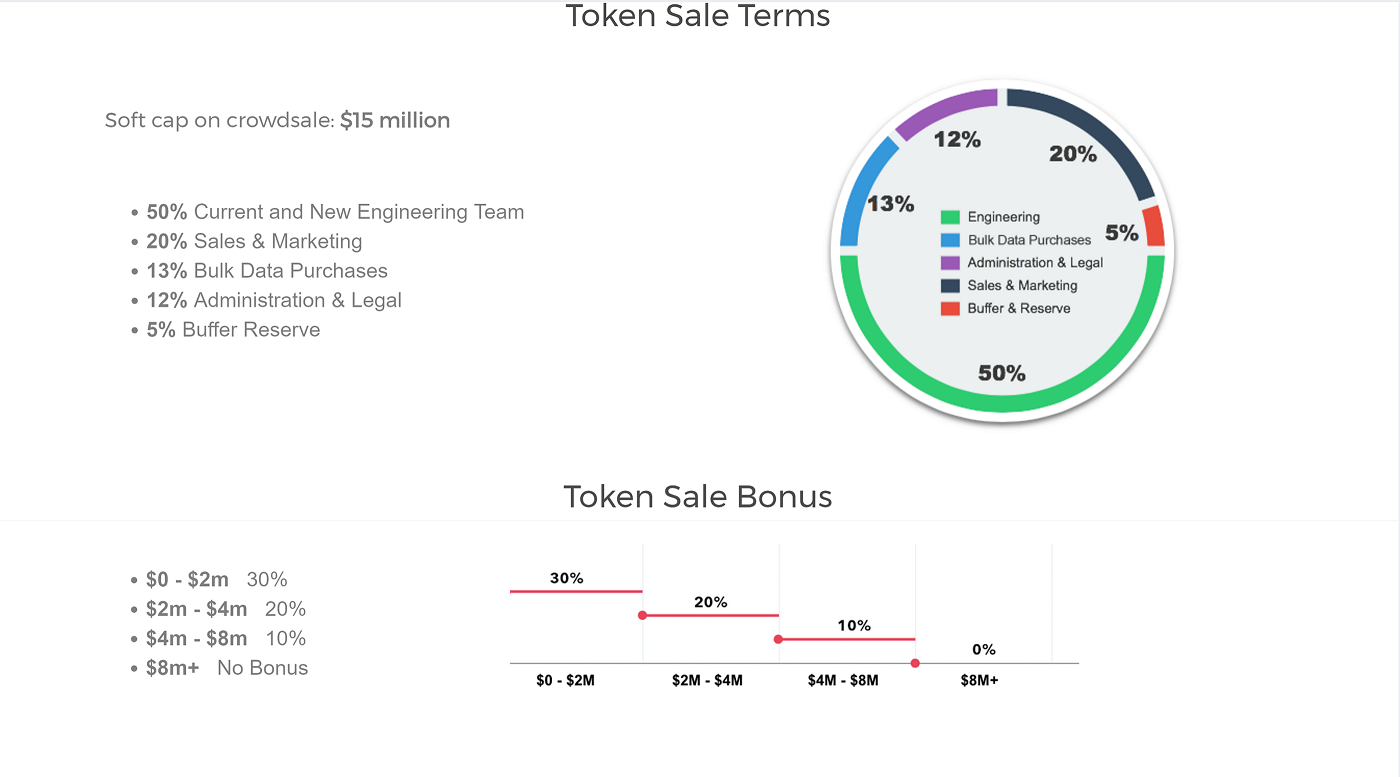The width and height of the screenshot is (1400, 777).
Task: Select the green 50% donut segment
Action: (1003, 400)
